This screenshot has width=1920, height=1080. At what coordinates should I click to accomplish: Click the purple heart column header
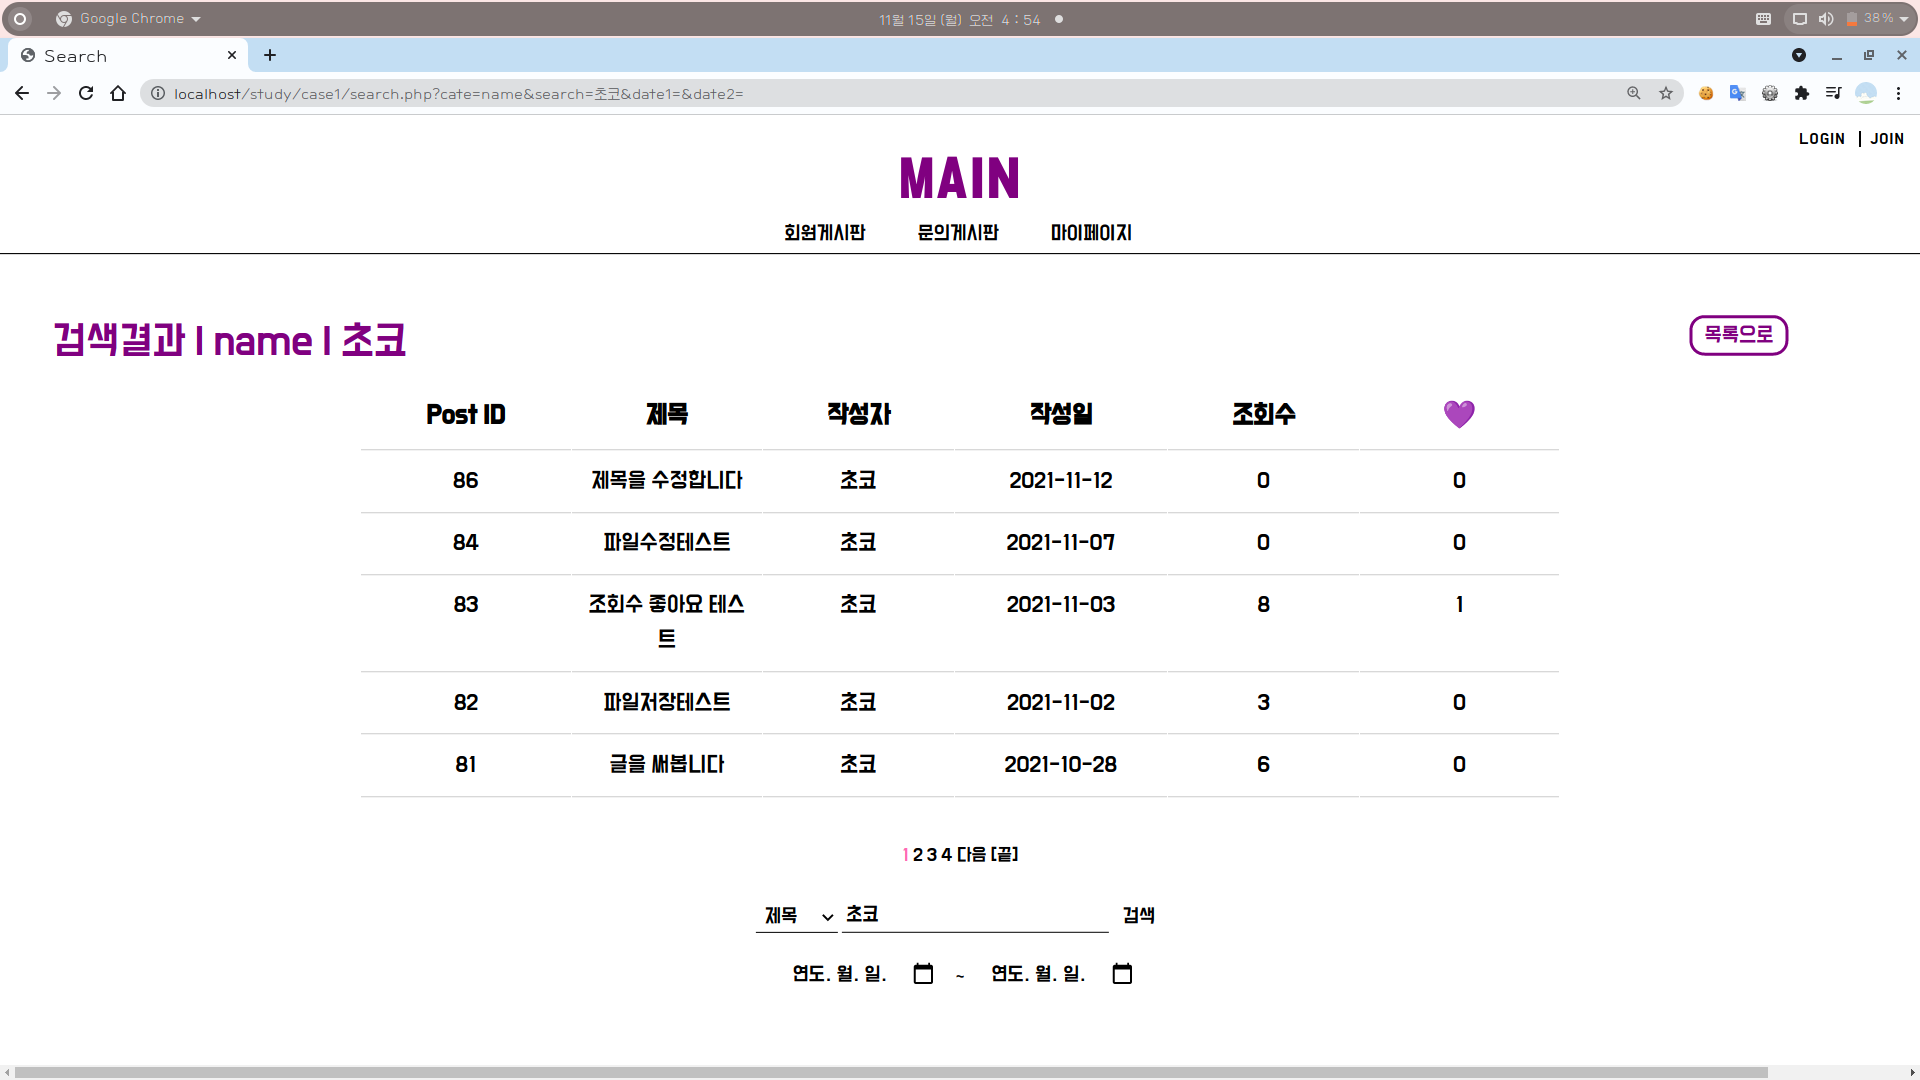click(x=1459, y=414)
